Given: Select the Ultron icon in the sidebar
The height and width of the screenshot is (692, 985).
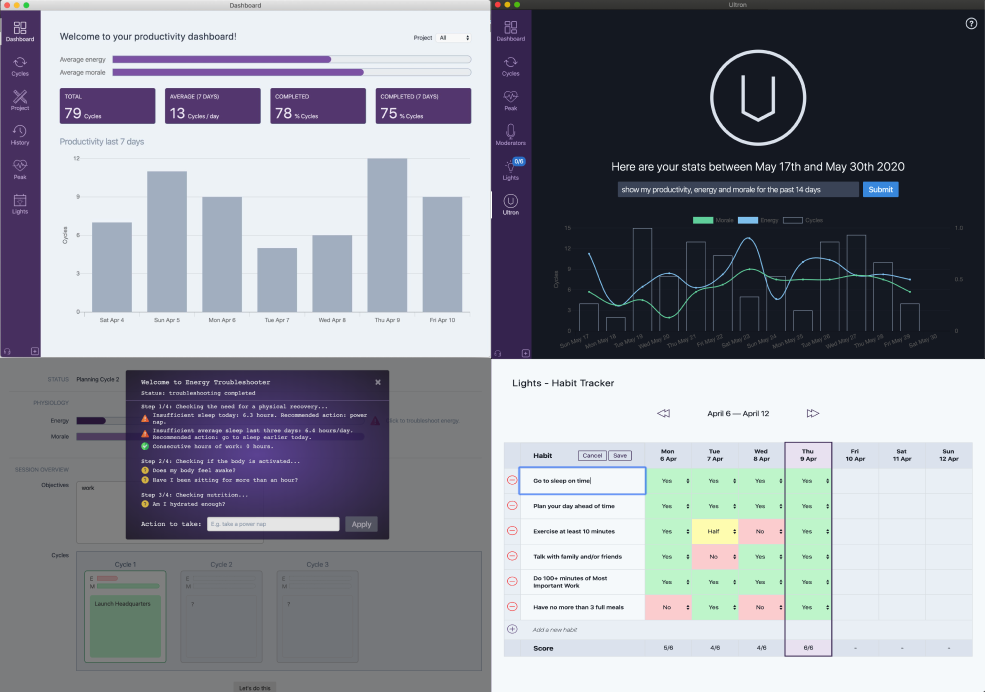Looking at the screenshot, I should pos(511,204).
